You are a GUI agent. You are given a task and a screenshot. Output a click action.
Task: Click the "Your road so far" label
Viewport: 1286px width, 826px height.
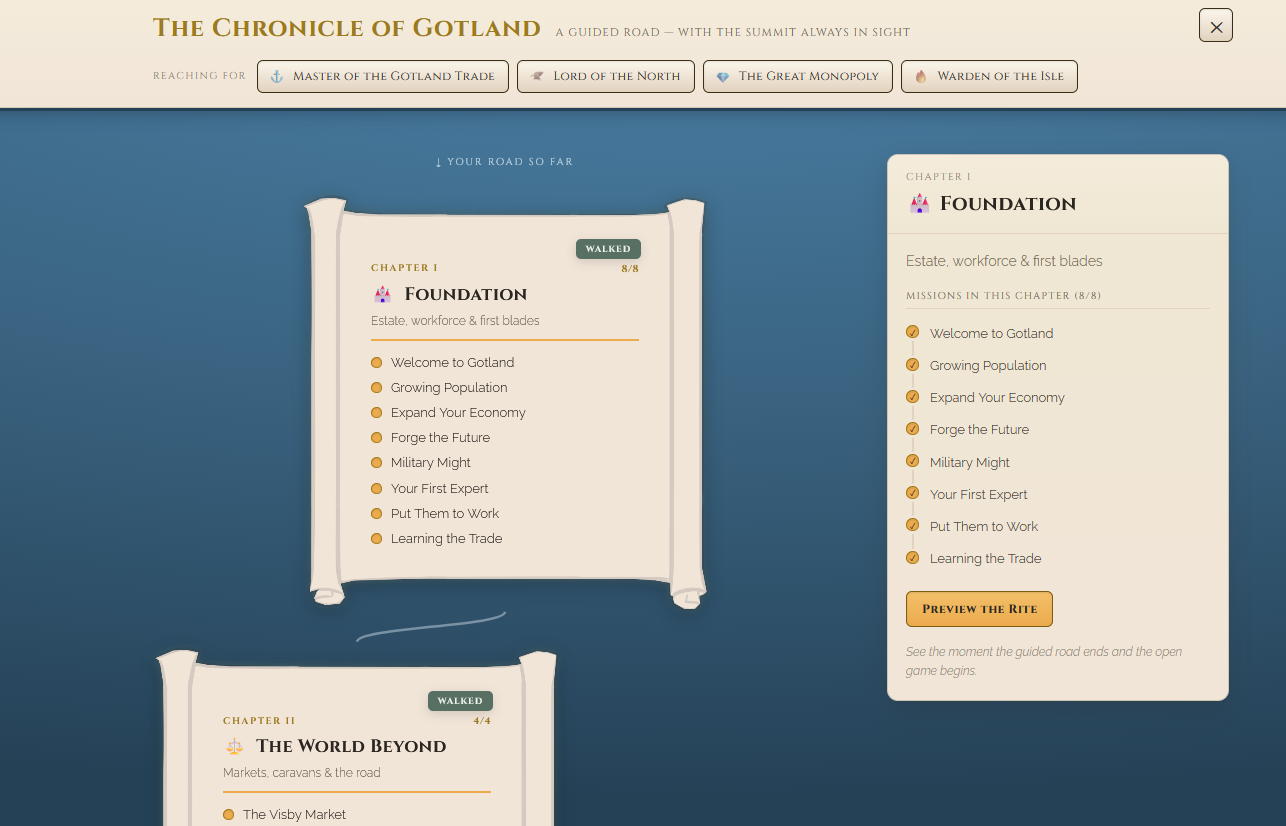point(504,162)
